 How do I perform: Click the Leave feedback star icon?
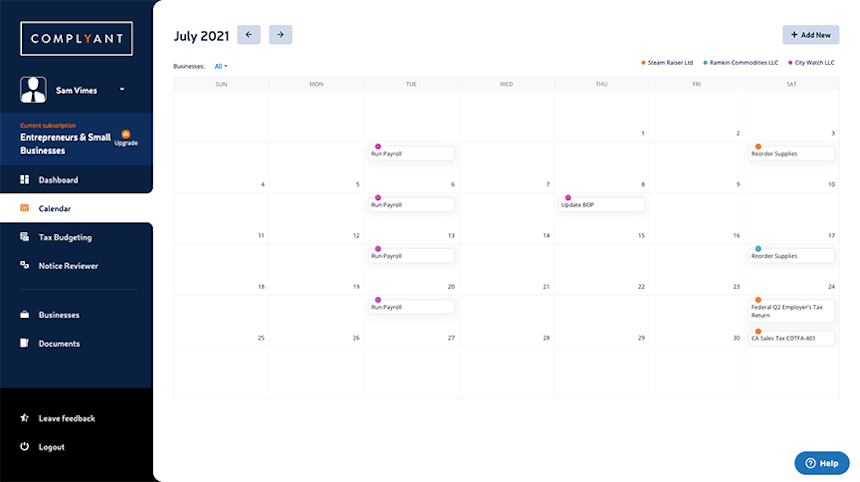pos(25,418)
